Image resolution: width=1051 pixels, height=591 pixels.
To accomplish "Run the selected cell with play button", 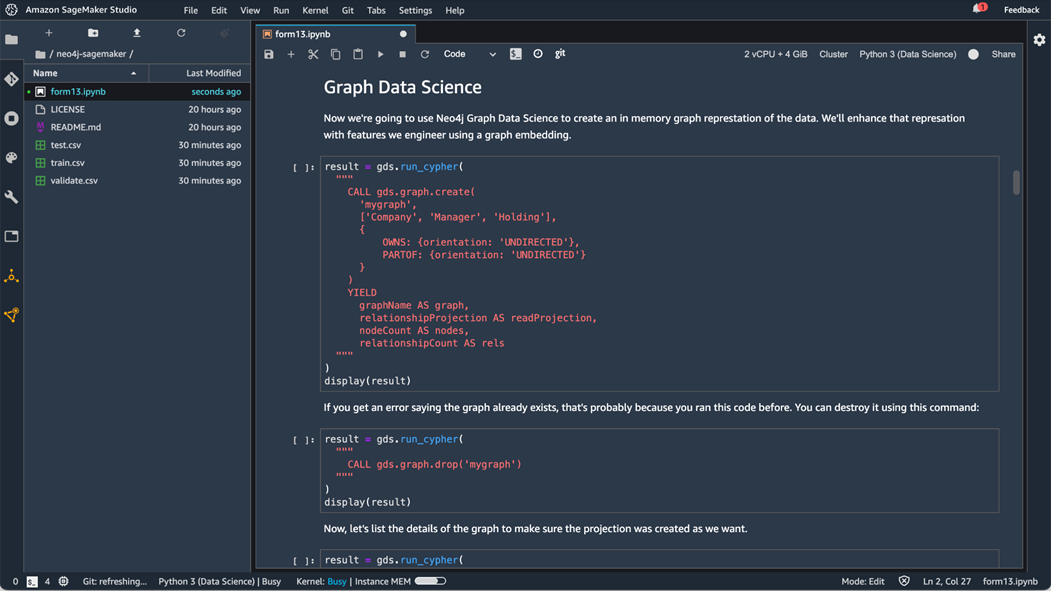I will pyautogui.click(x=380, y=54).
